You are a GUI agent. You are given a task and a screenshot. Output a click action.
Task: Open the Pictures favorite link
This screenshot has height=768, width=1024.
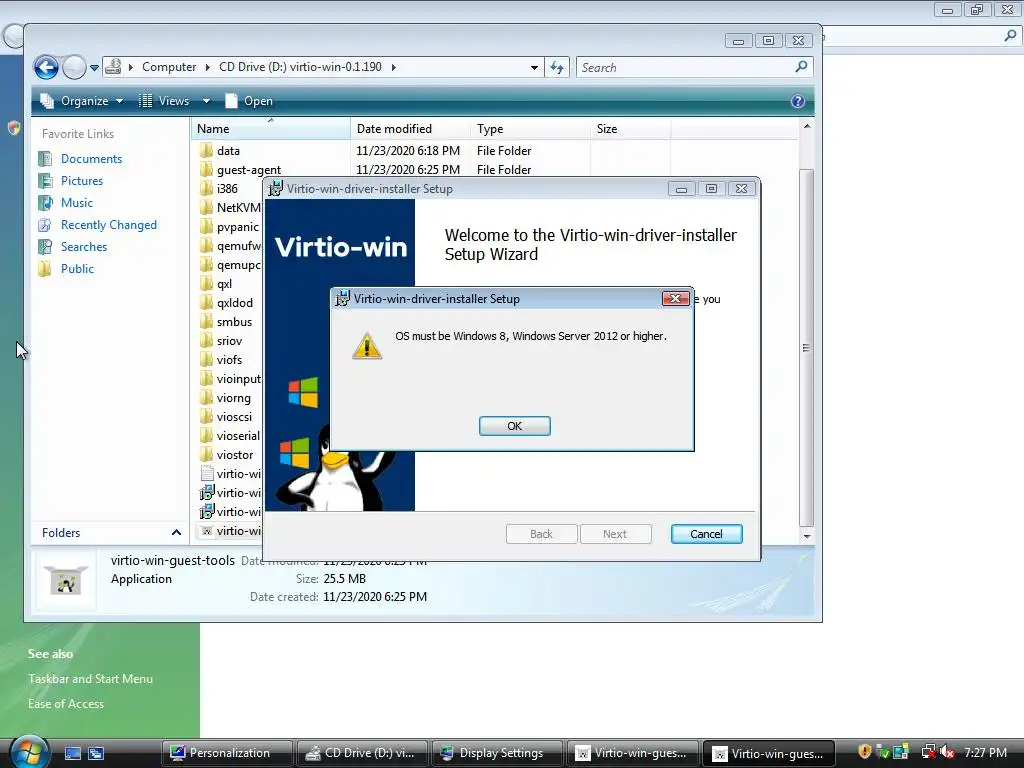tap(82, 181)
